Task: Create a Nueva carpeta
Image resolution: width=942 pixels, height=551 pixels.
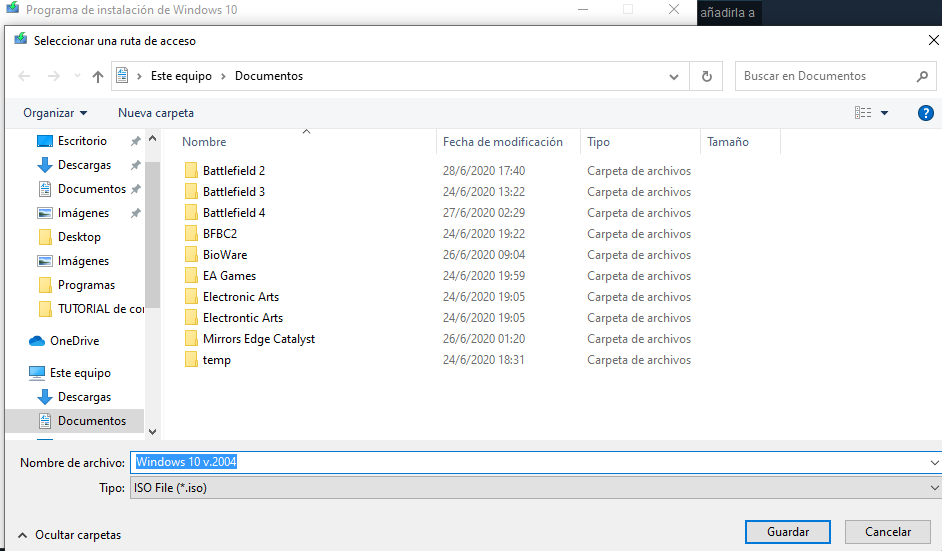Action: tap(156, 113)
